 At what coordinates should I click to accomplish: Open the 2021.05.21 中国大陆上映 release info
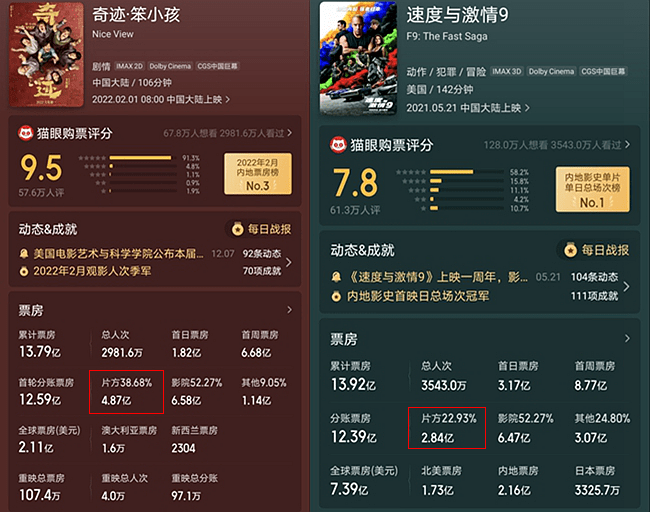pos(468,108)
